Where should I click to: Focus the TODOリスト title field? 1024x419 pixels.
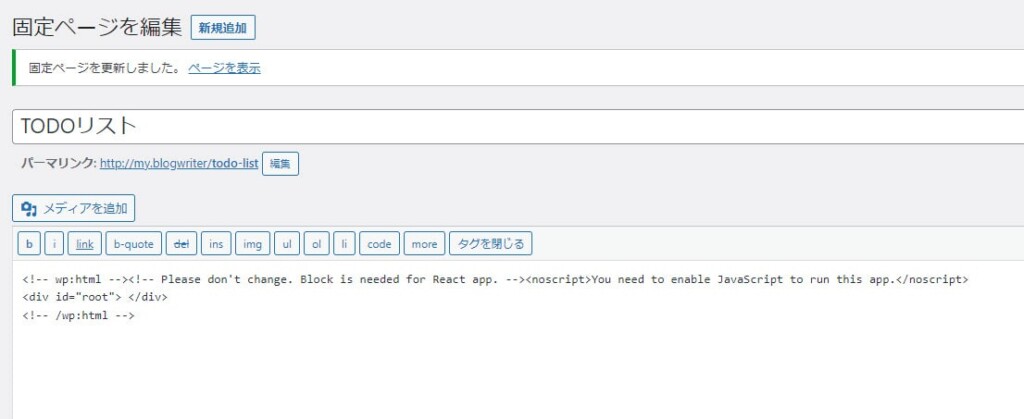[x=518, y=127]
